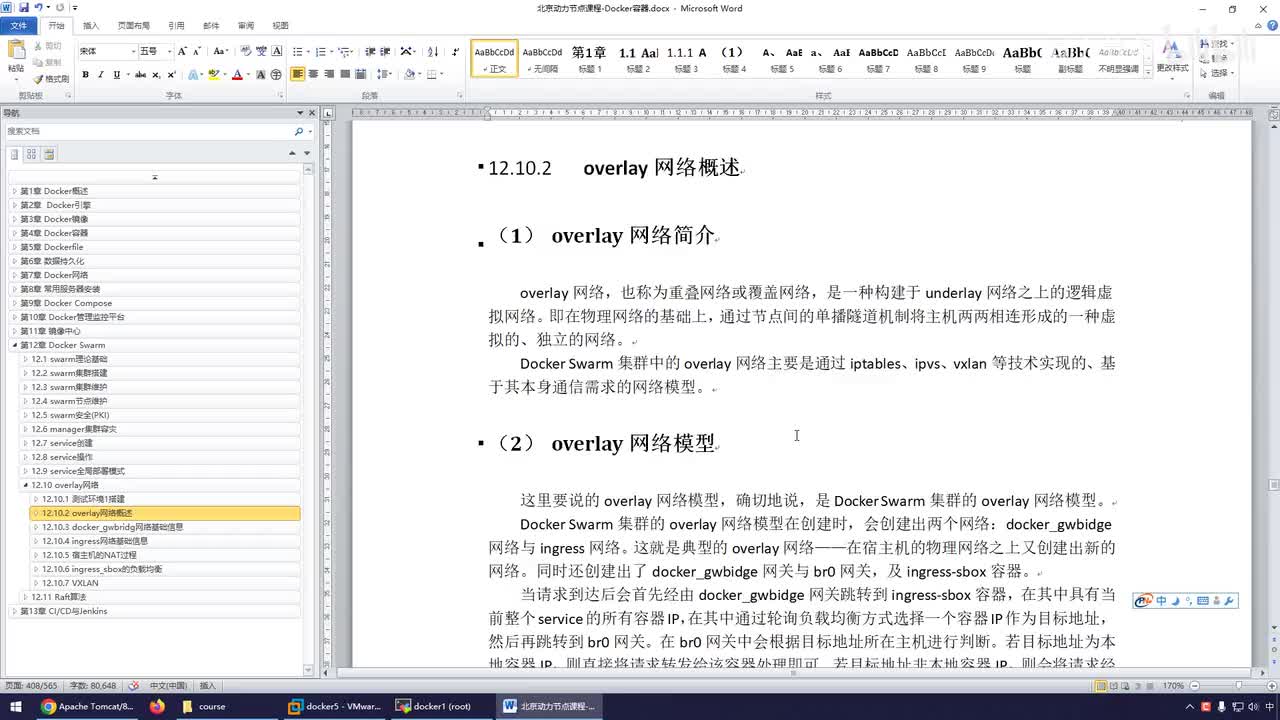
Task: Open Firefox from the taskbar
Action: [157, 706]
